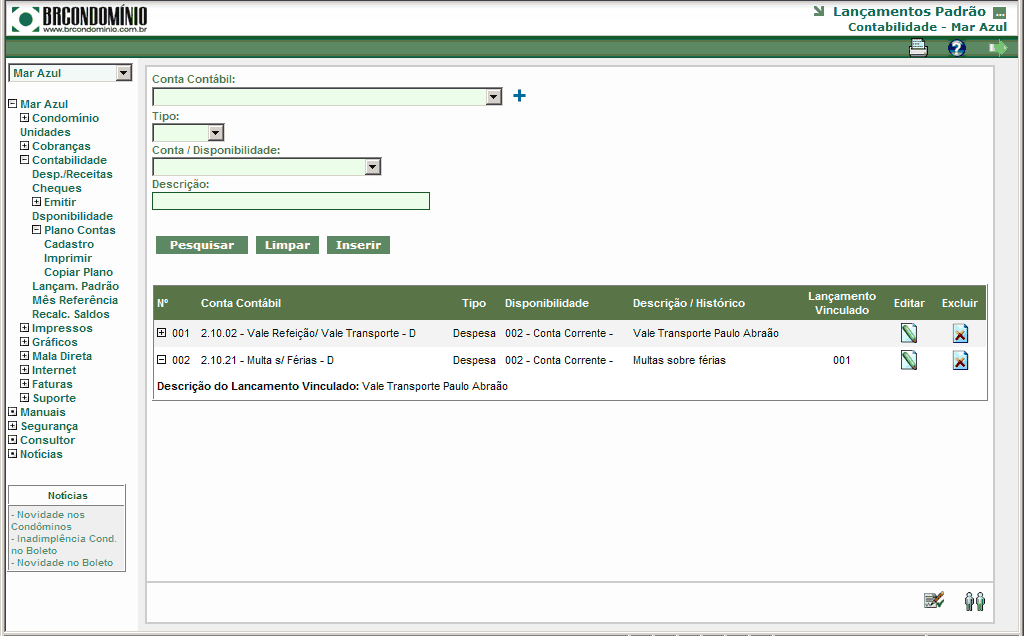Image resolution: width=1024 pixels, height=636 pixels.
Task: Collapse row 002 in the table
Action: click(161, 359)
